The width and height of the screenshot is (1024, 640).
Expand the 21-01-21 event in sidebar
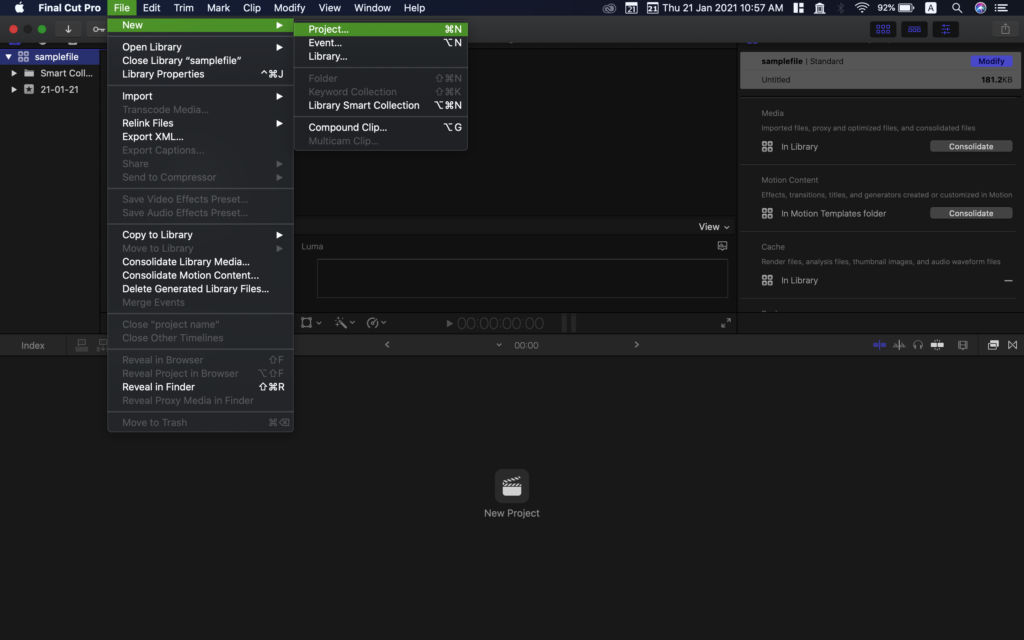click(14, 87)
